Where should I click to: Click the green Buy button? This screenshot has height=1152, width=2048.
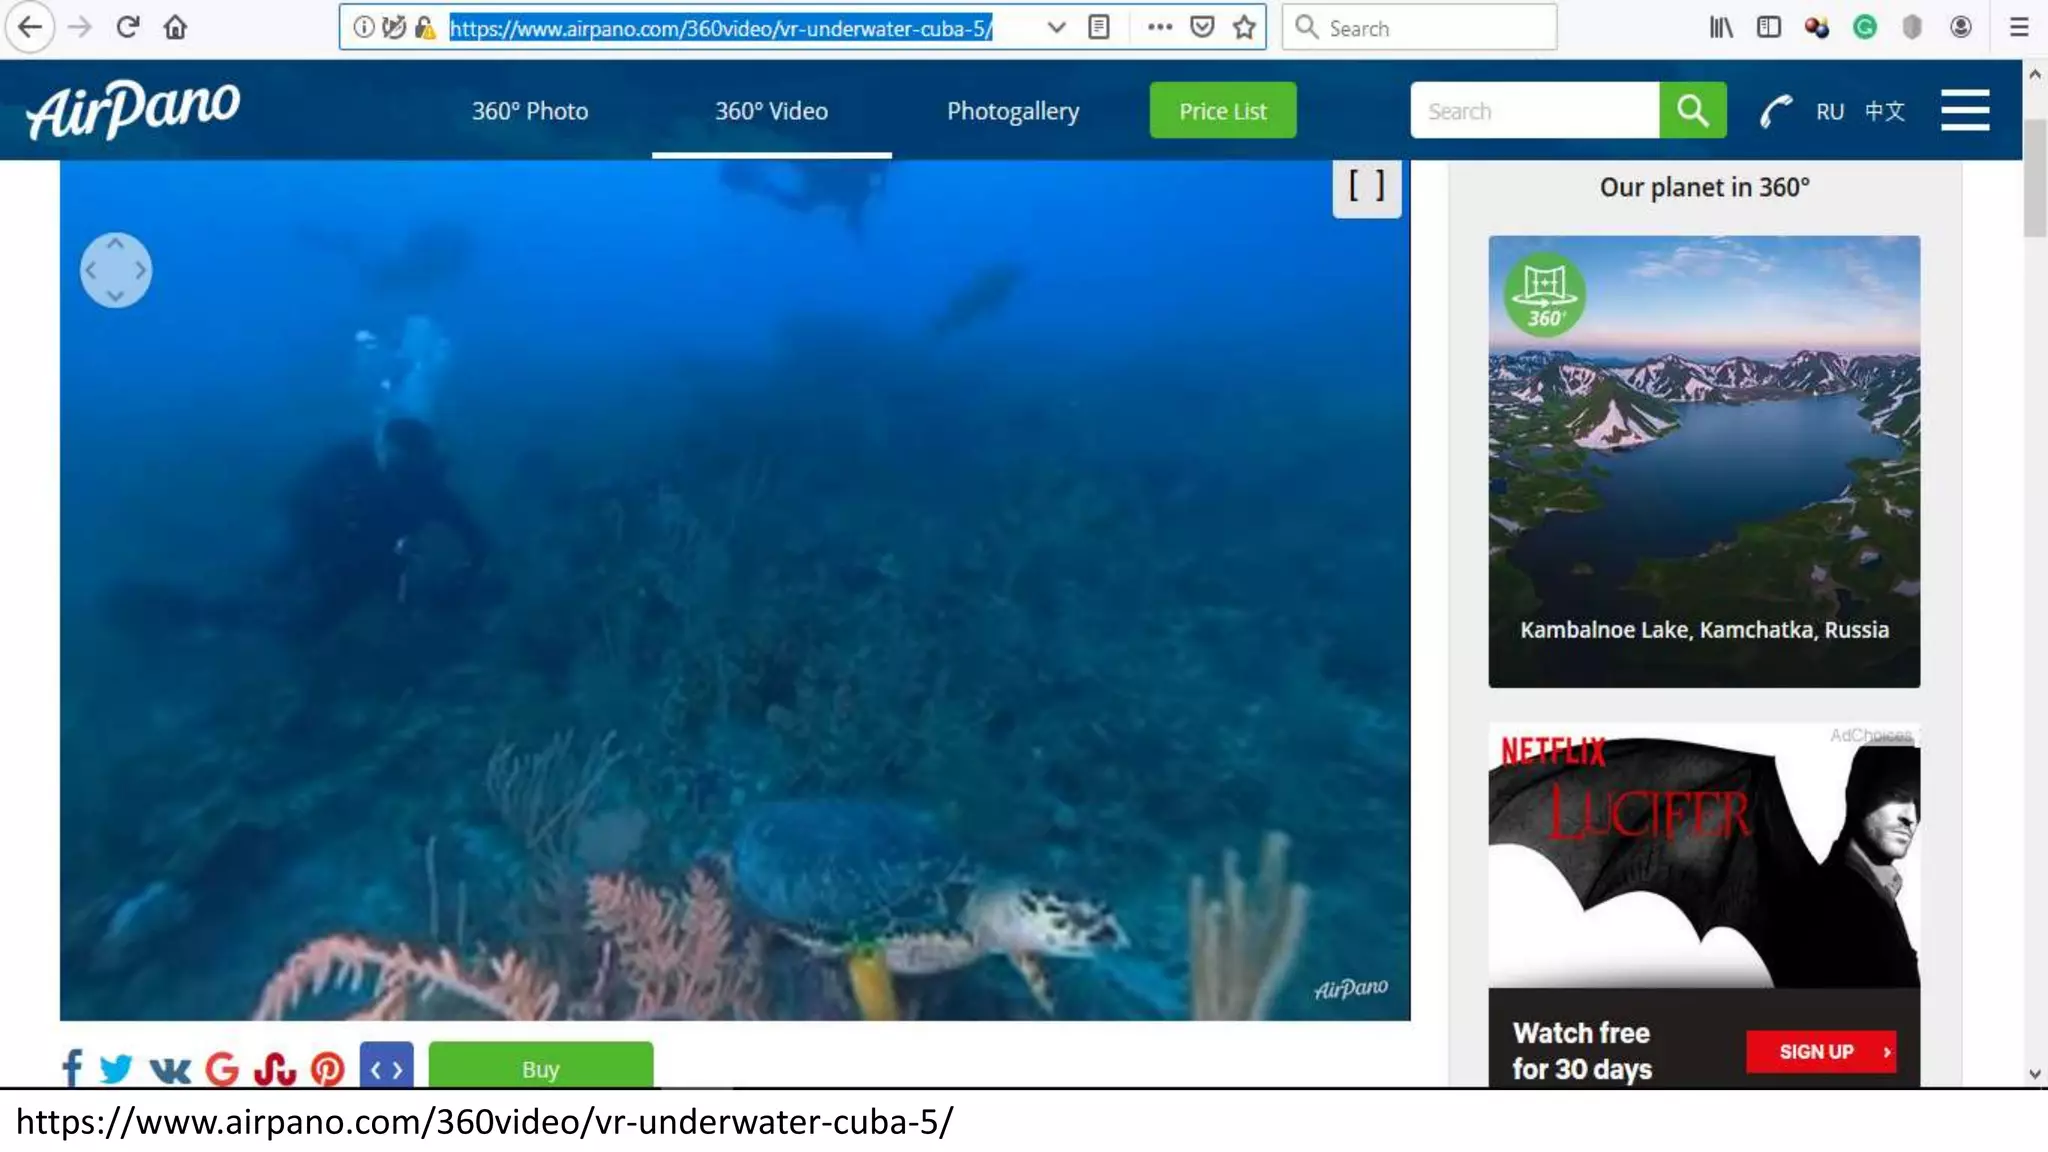[x=541, y=1066]
